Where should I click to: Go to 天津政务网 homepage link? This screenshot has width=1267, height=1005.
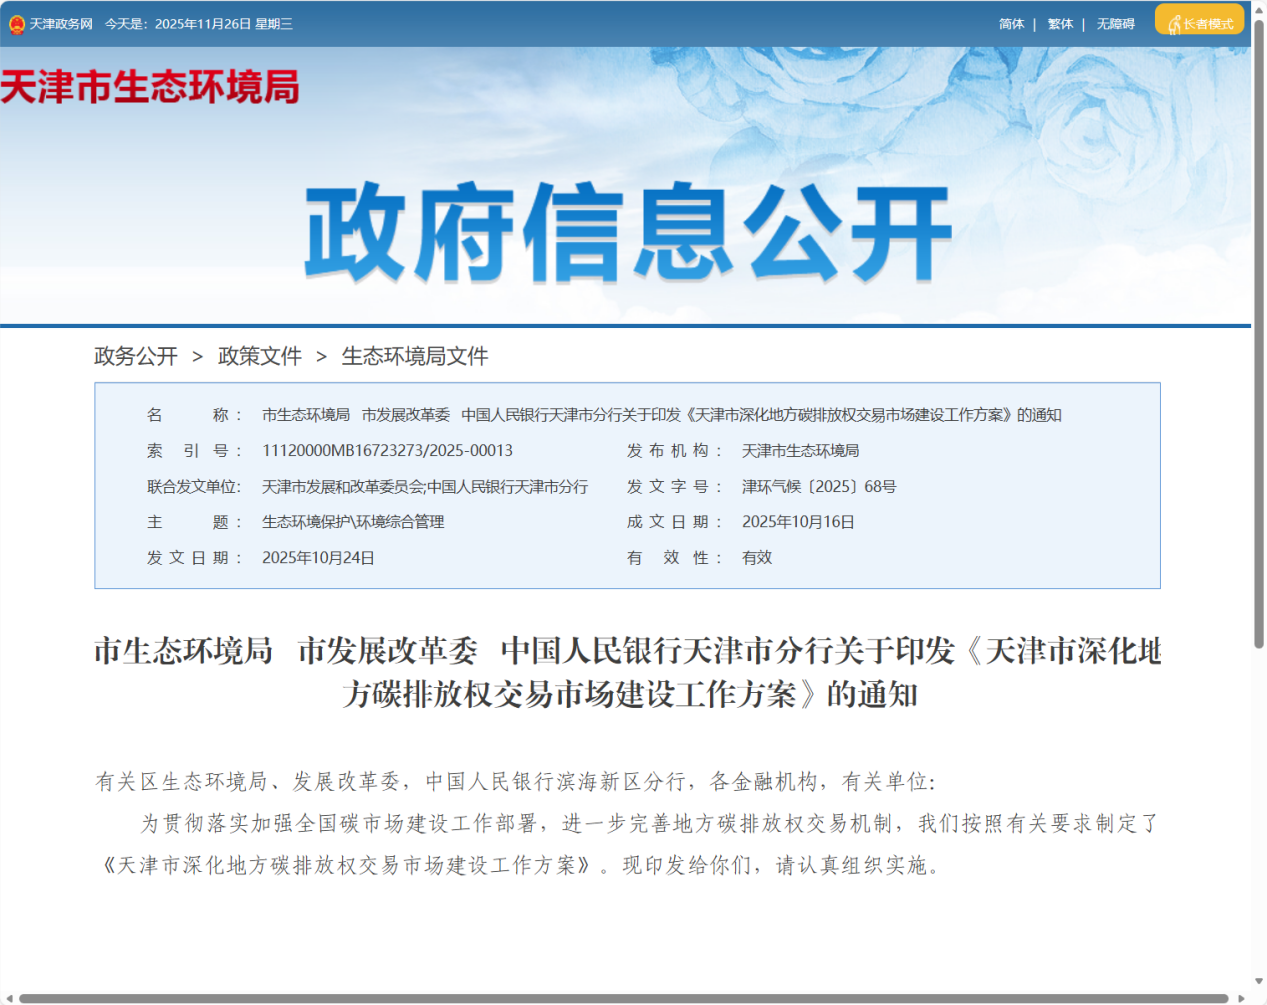(62, 22)
